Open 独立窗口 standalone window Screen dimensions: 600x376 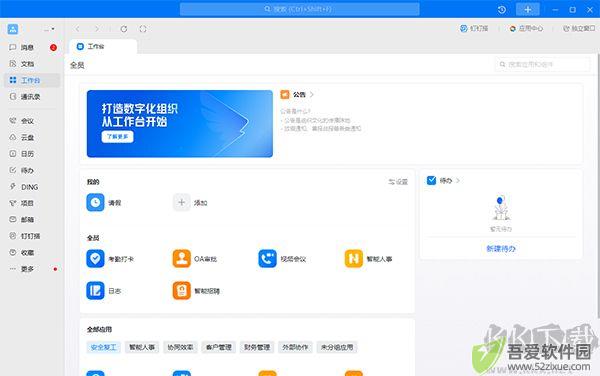pyautogui.click(x=579, y=29)
